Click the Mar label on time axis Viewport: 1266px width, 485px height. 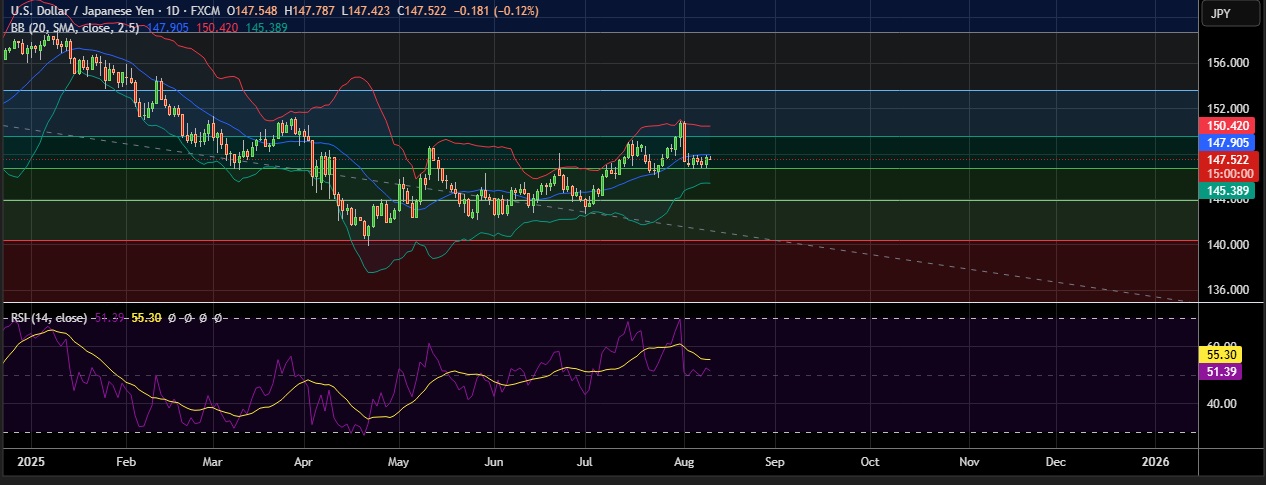[213, 463]
